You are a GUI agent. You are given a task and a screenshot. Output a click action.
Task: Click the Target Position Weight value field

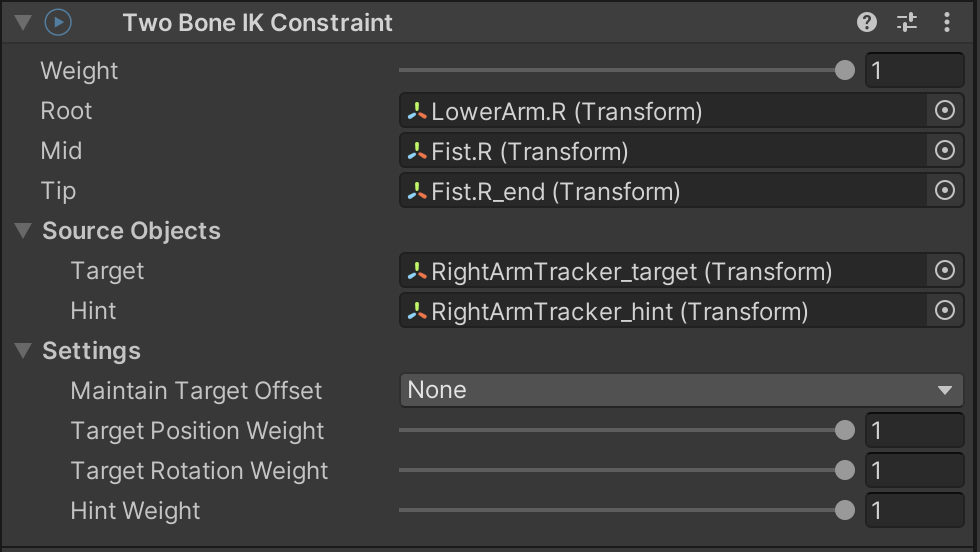[914, 431]
